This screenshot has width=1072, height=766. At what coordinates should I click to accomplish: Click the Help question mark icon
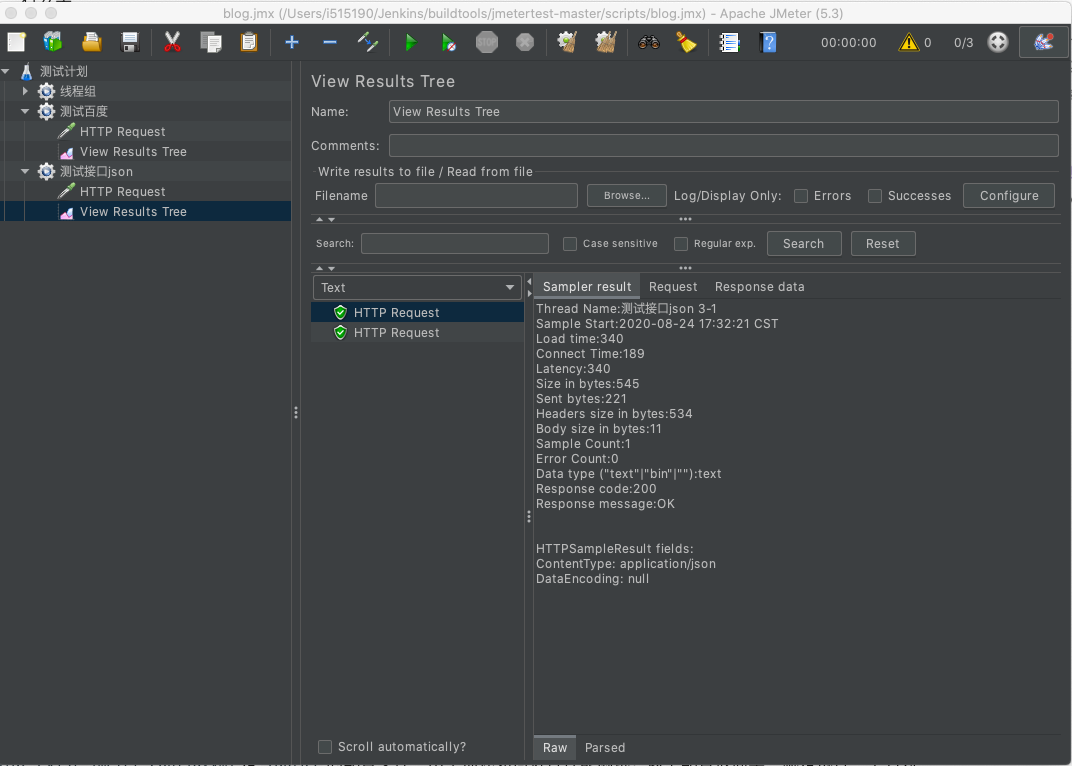[768, 42]
